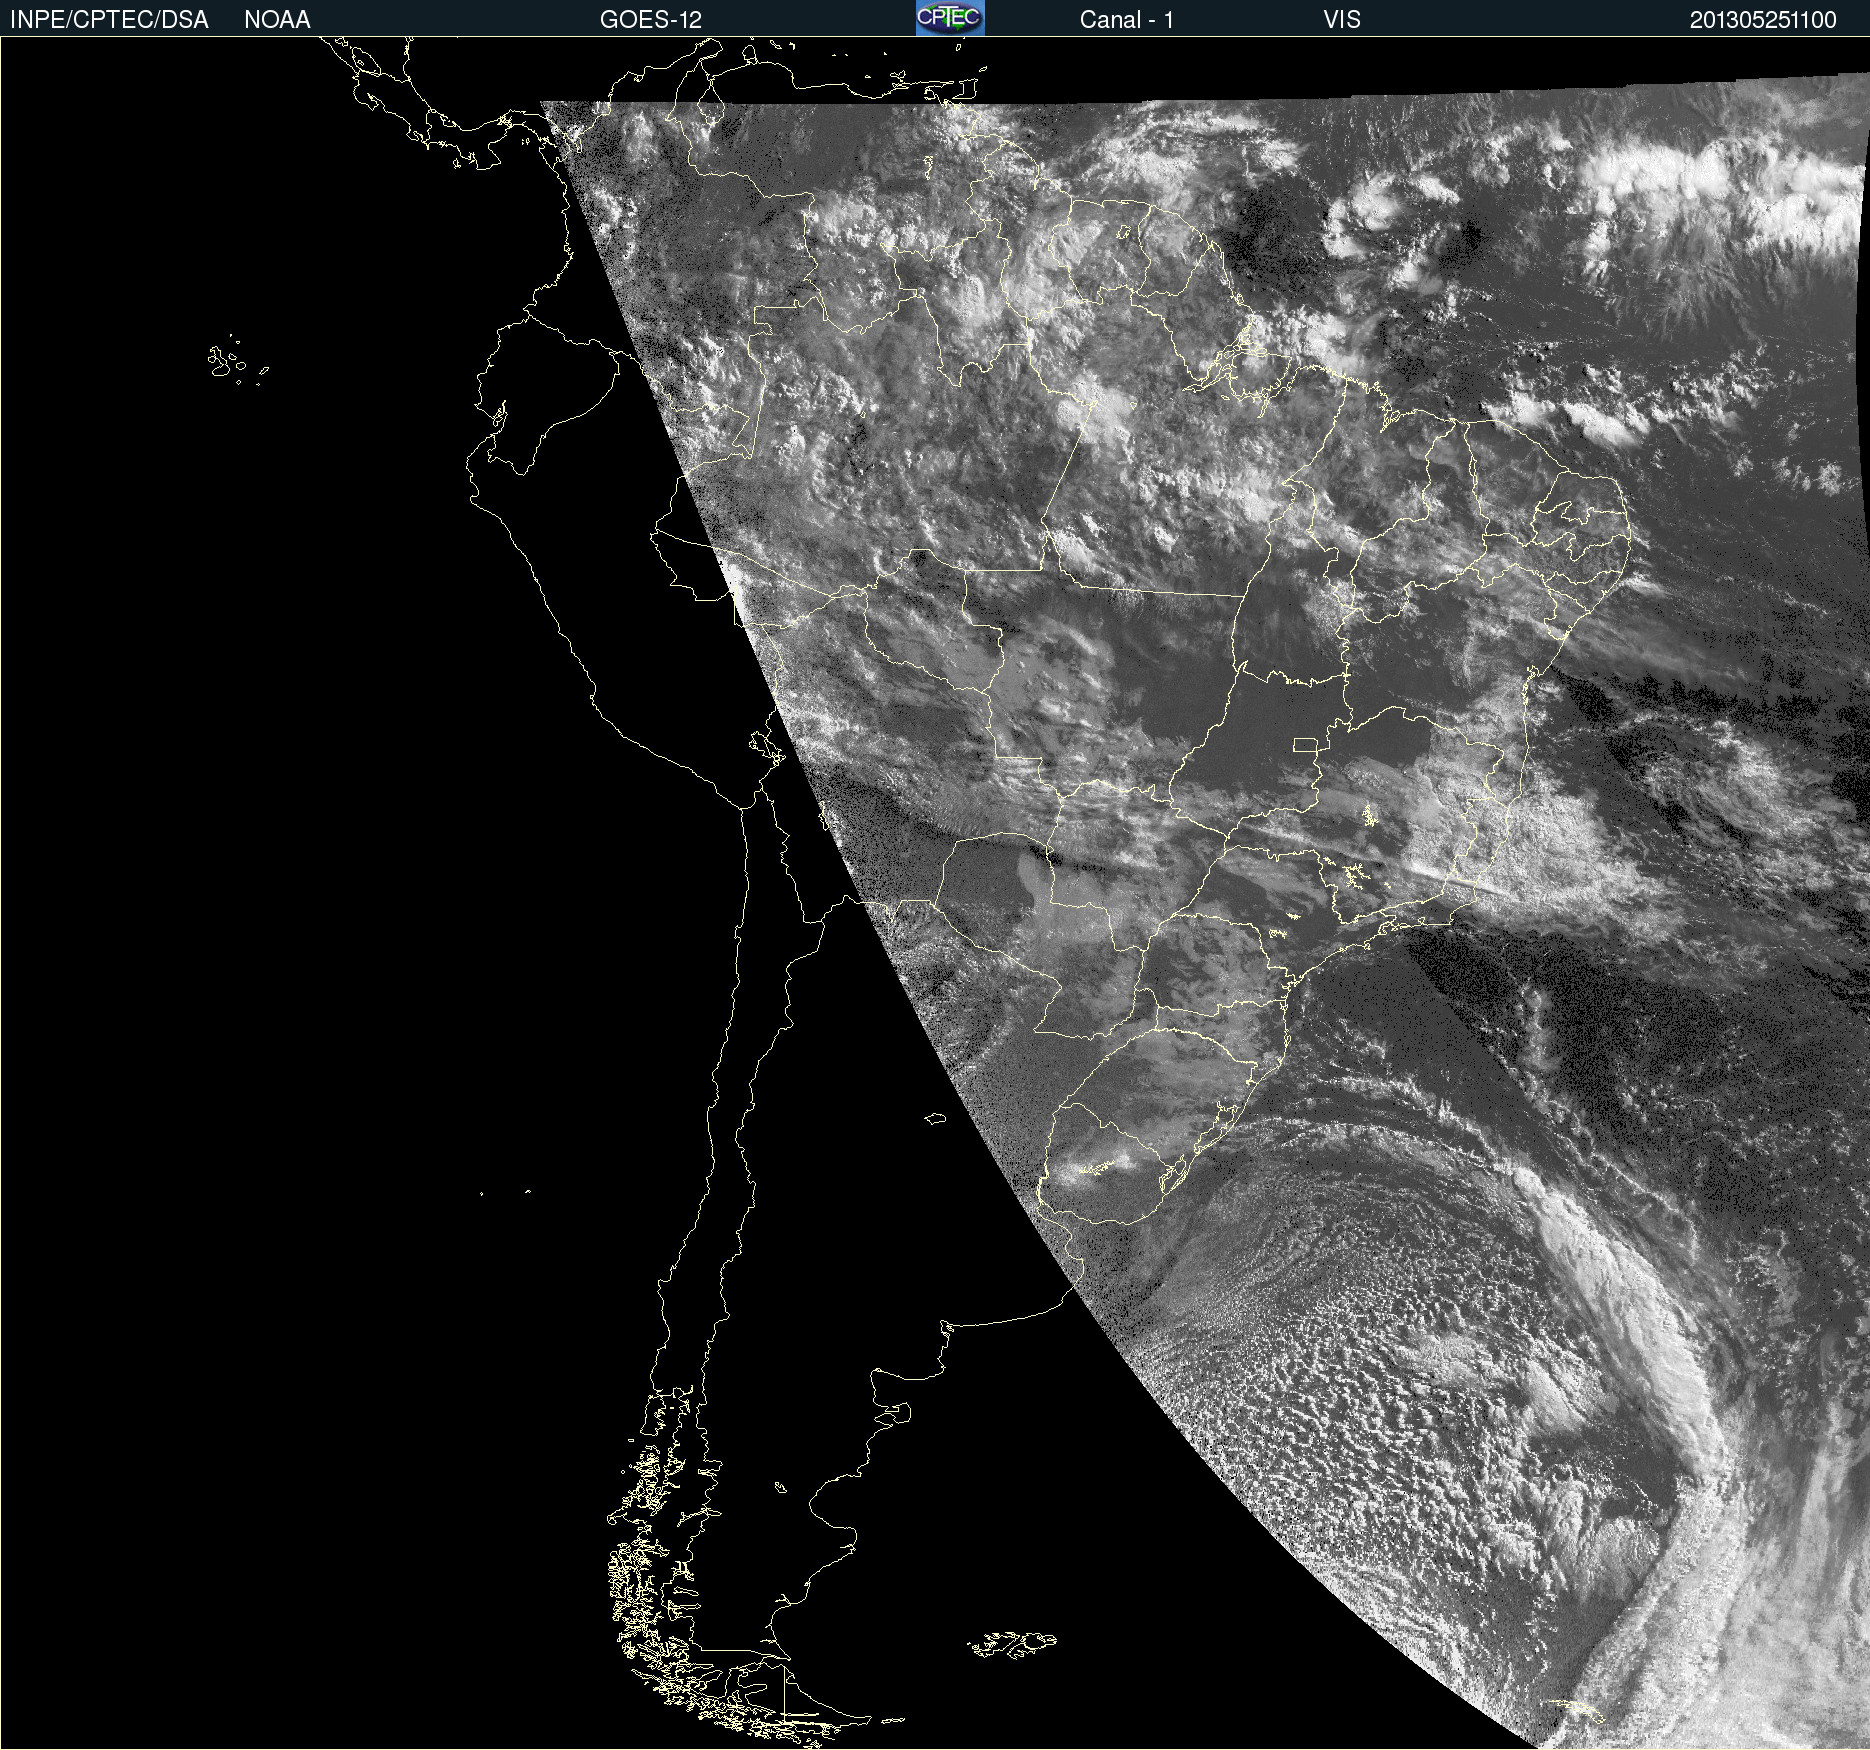The image size is (1870, 1750).
Task: Click the CPTEC logo in the header
Action: click(950, 18)
